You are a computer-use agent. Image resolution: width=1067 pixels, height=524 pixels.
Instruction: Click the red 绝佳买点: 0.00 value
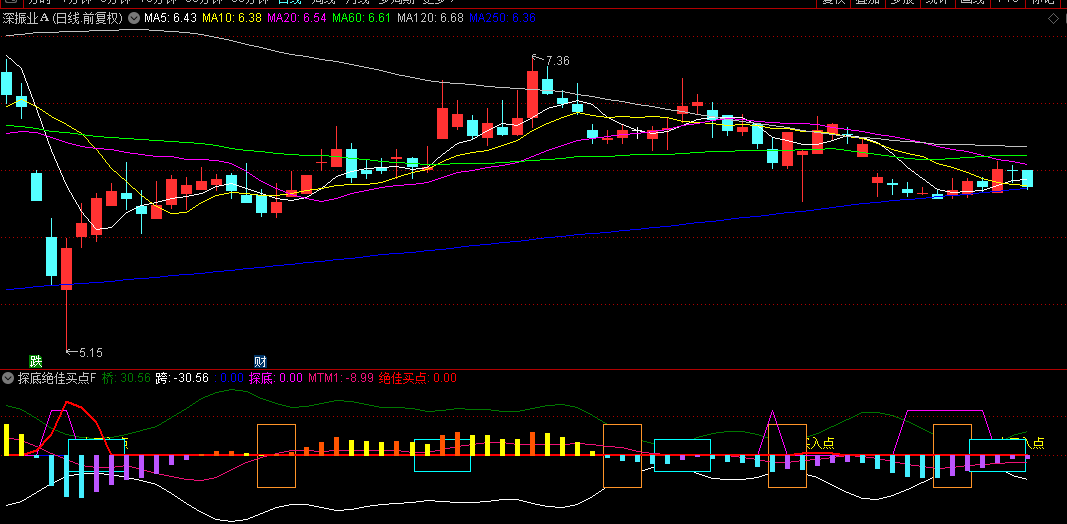click(418, 378)
